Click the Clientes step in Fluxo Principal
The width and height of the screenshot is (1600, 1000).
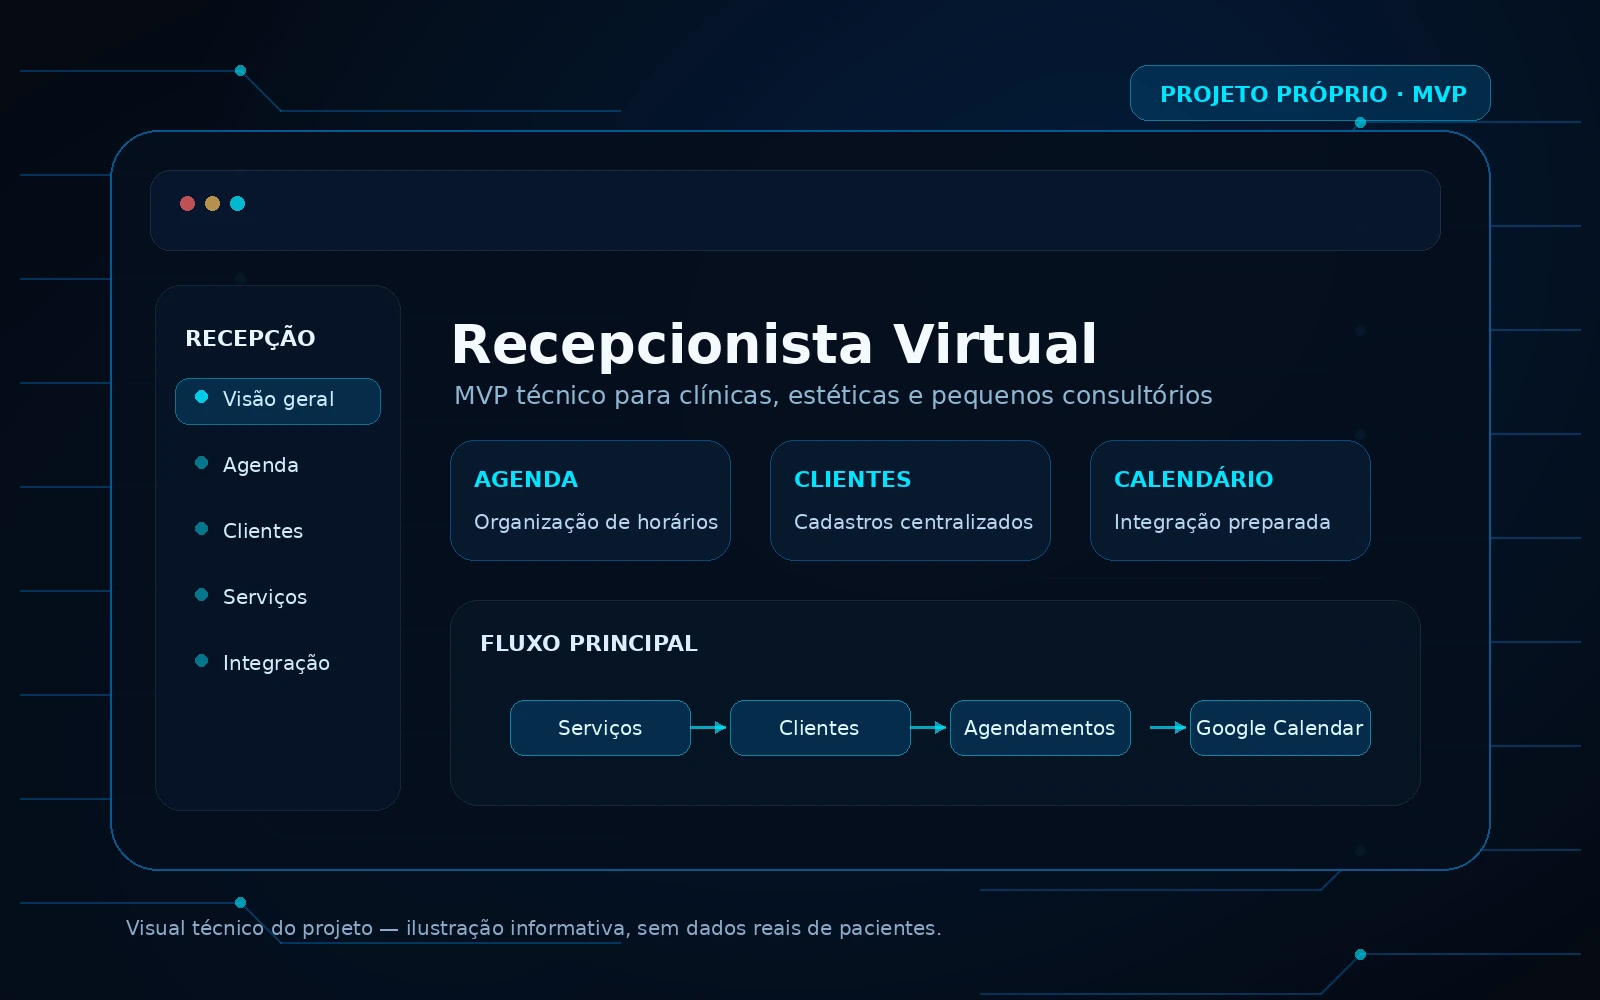(x=820, y=728)
